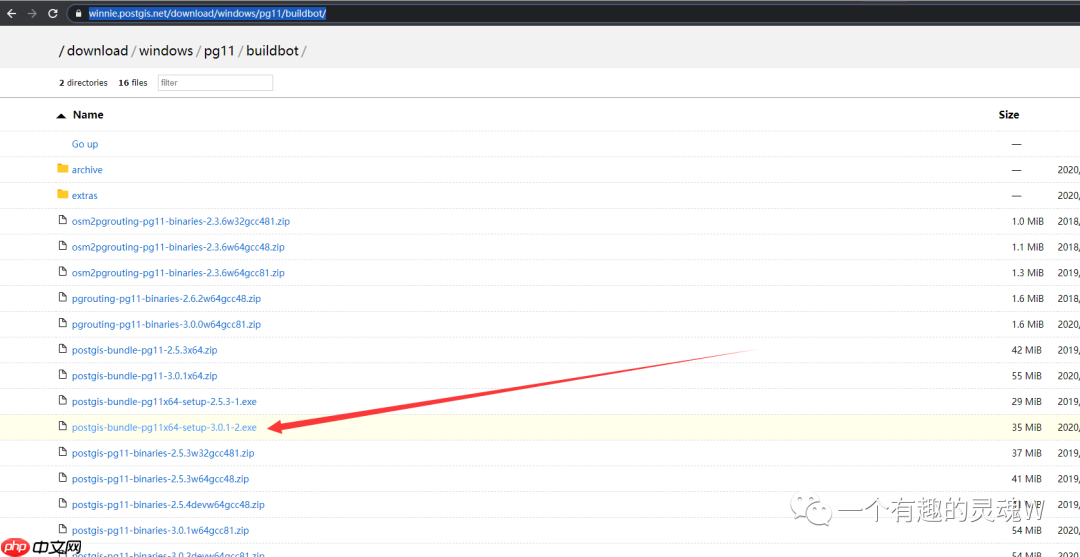
Task: Click the 41 MiB size value
Action: [x=1028, y=479]
